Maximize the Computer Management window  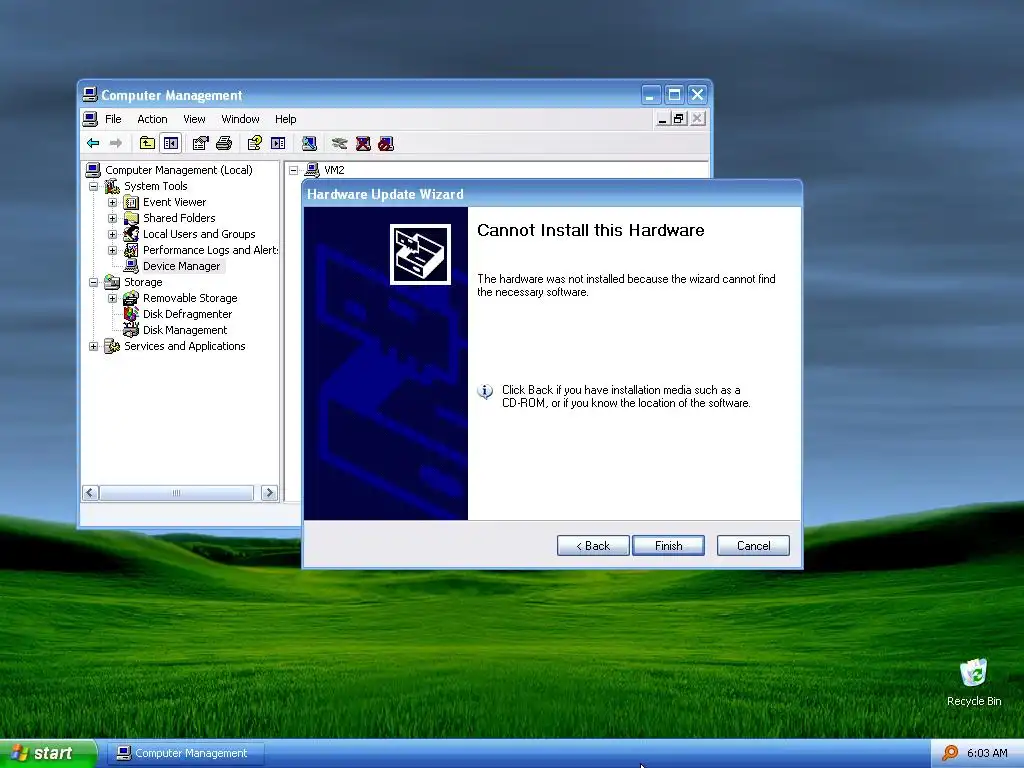[x=674, y=95]
